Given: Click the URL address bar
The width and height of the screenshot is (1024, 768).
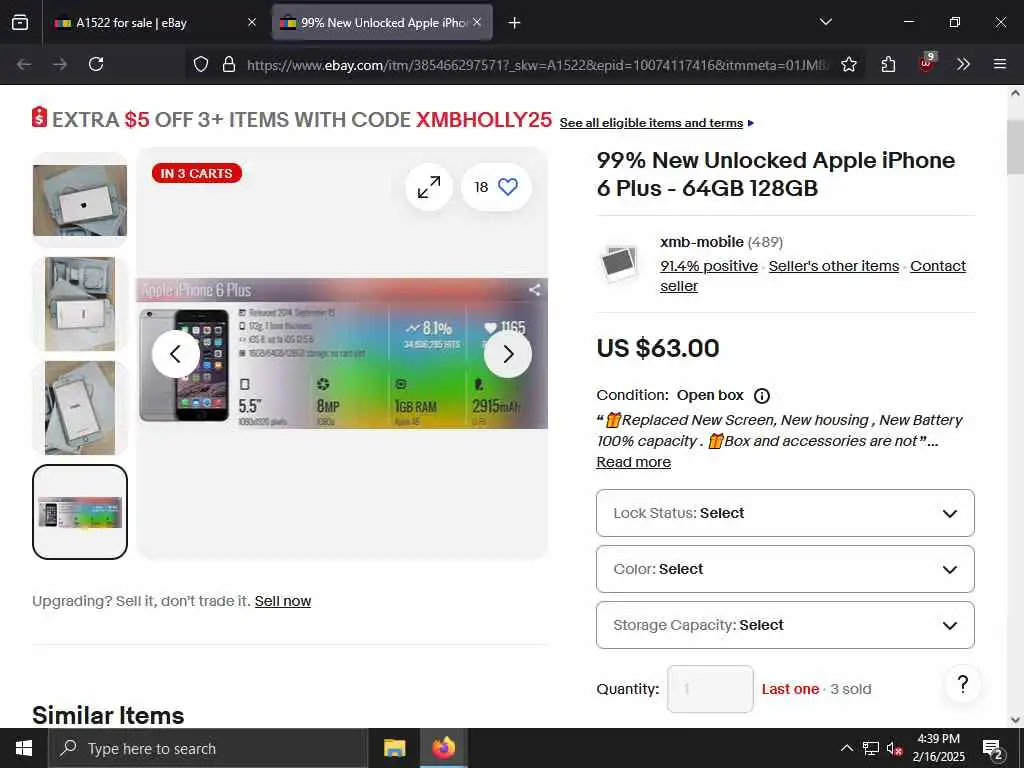Looking at the screenshot, I should pos(537,65).
